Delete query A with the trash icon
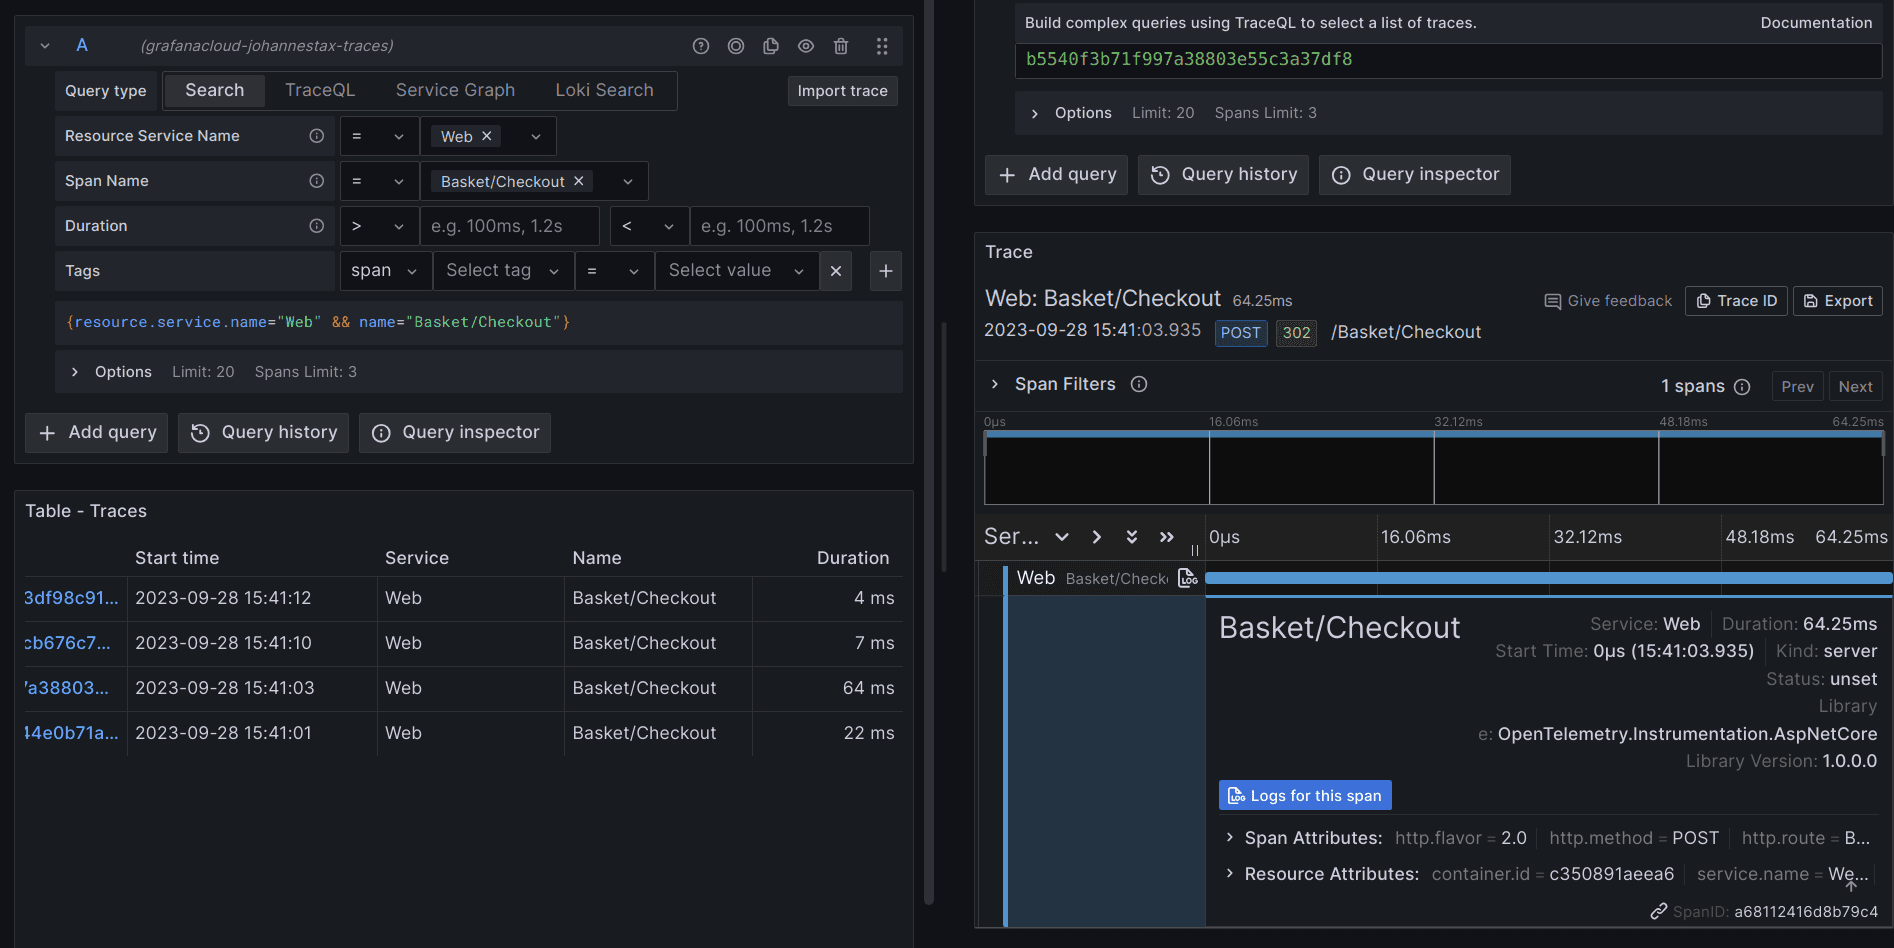This screenshot has height=948, width=1894. point(841,45)
